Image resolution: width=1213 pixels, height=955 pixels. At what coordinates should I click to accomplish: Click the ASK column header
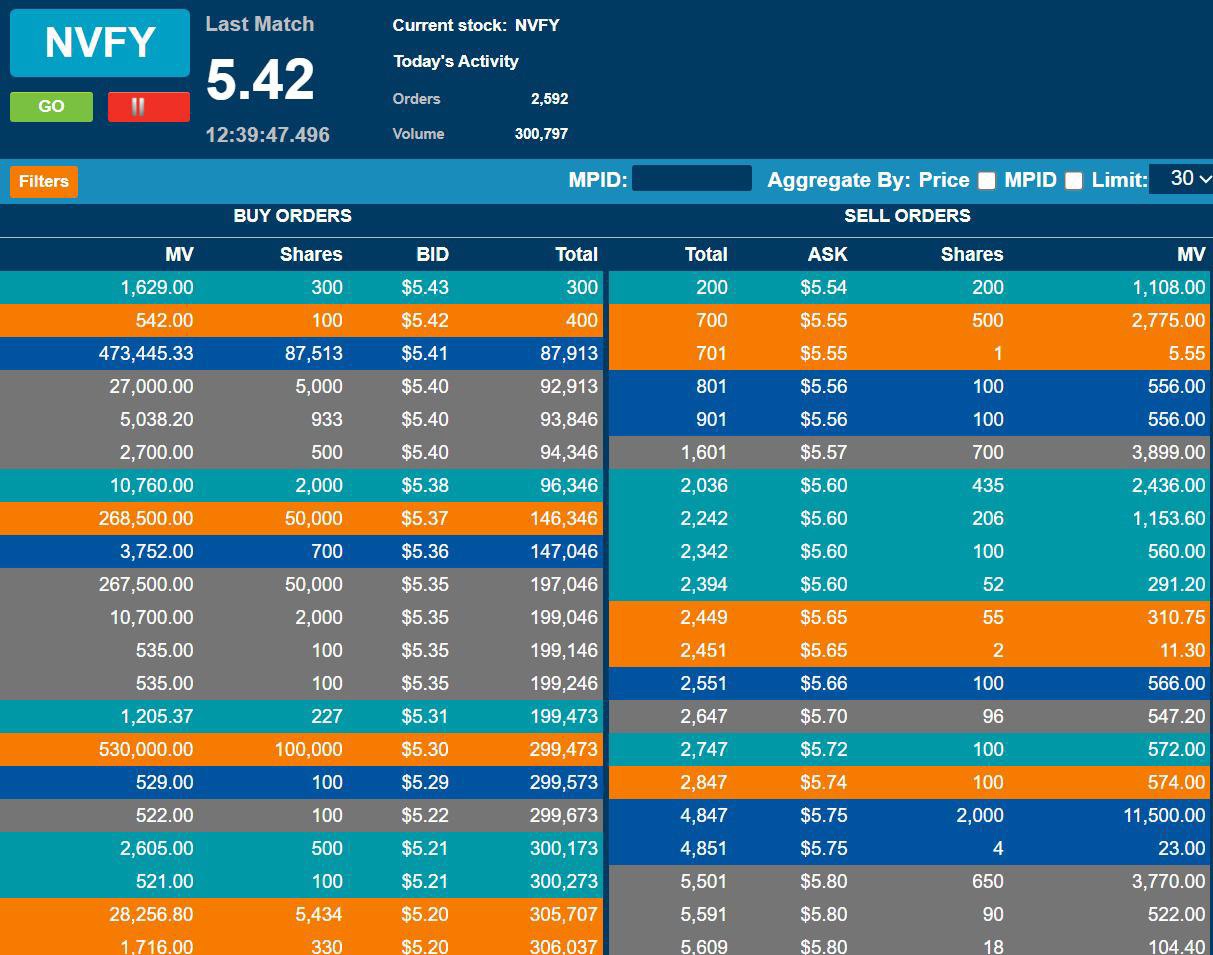coord(827,254)
